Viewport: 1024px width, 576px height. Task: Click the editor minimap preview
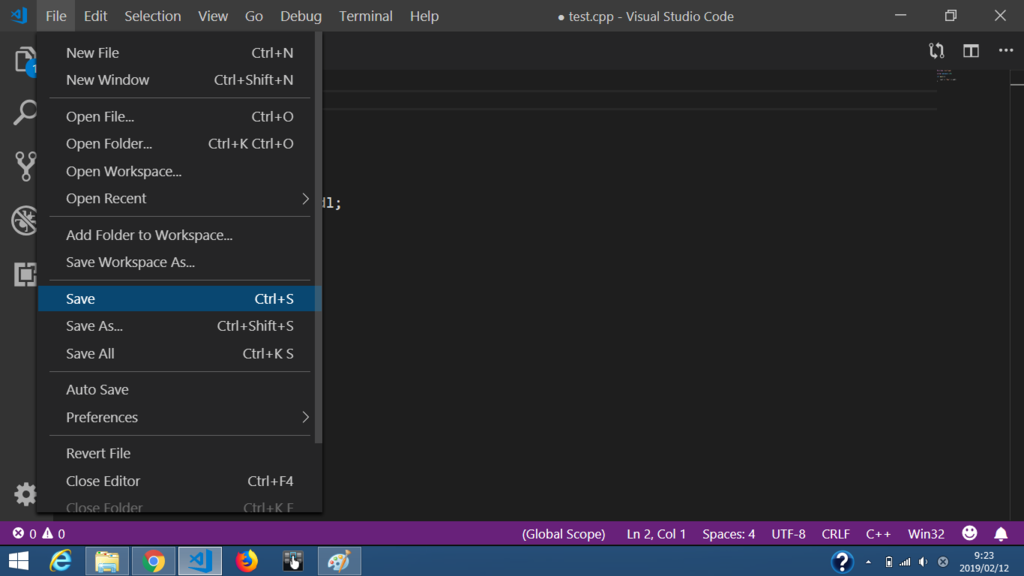tap(946, 75)
